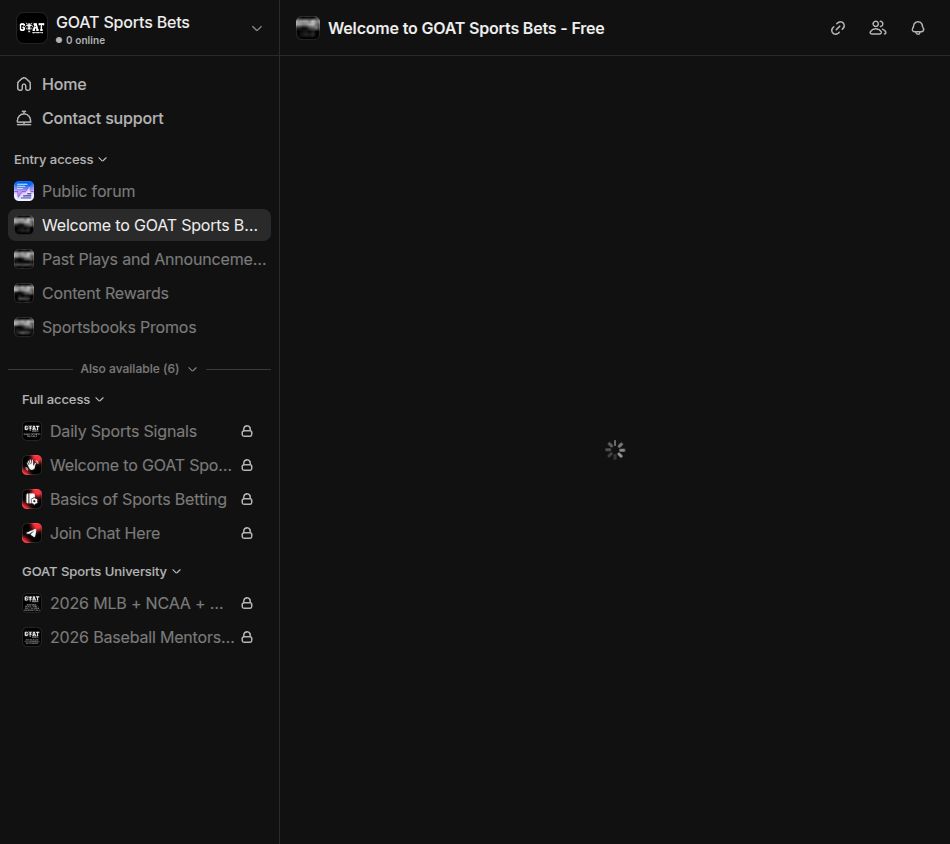Image resolution: width=950 pixels, height=844 pixels.
Task: Open Content Rewards channel
Action: [x=139, y=293]
